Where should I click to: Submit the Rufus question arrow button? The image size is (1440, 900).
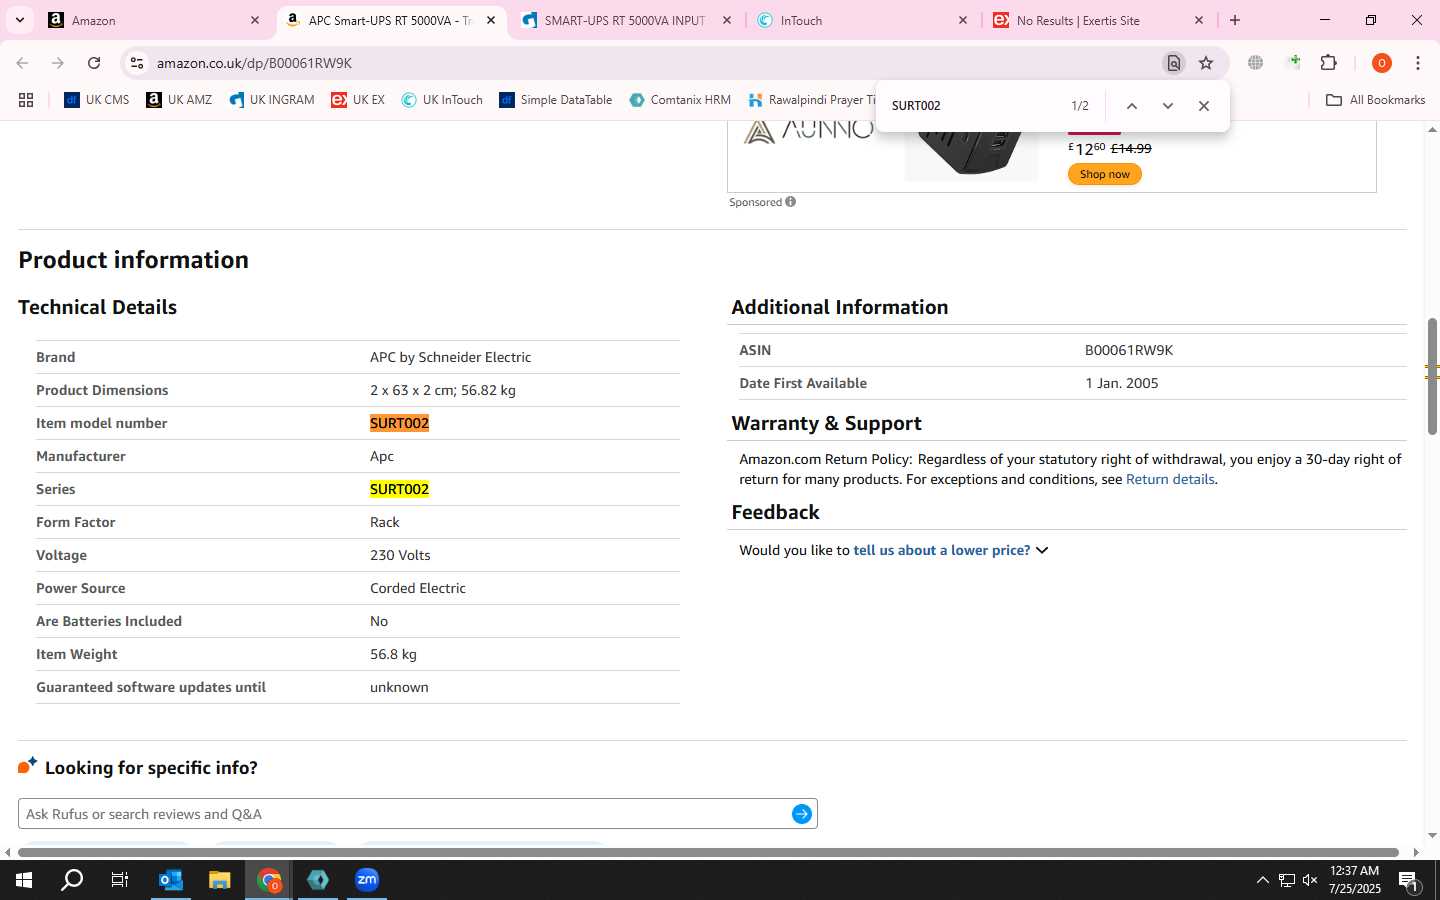[801, 814]
